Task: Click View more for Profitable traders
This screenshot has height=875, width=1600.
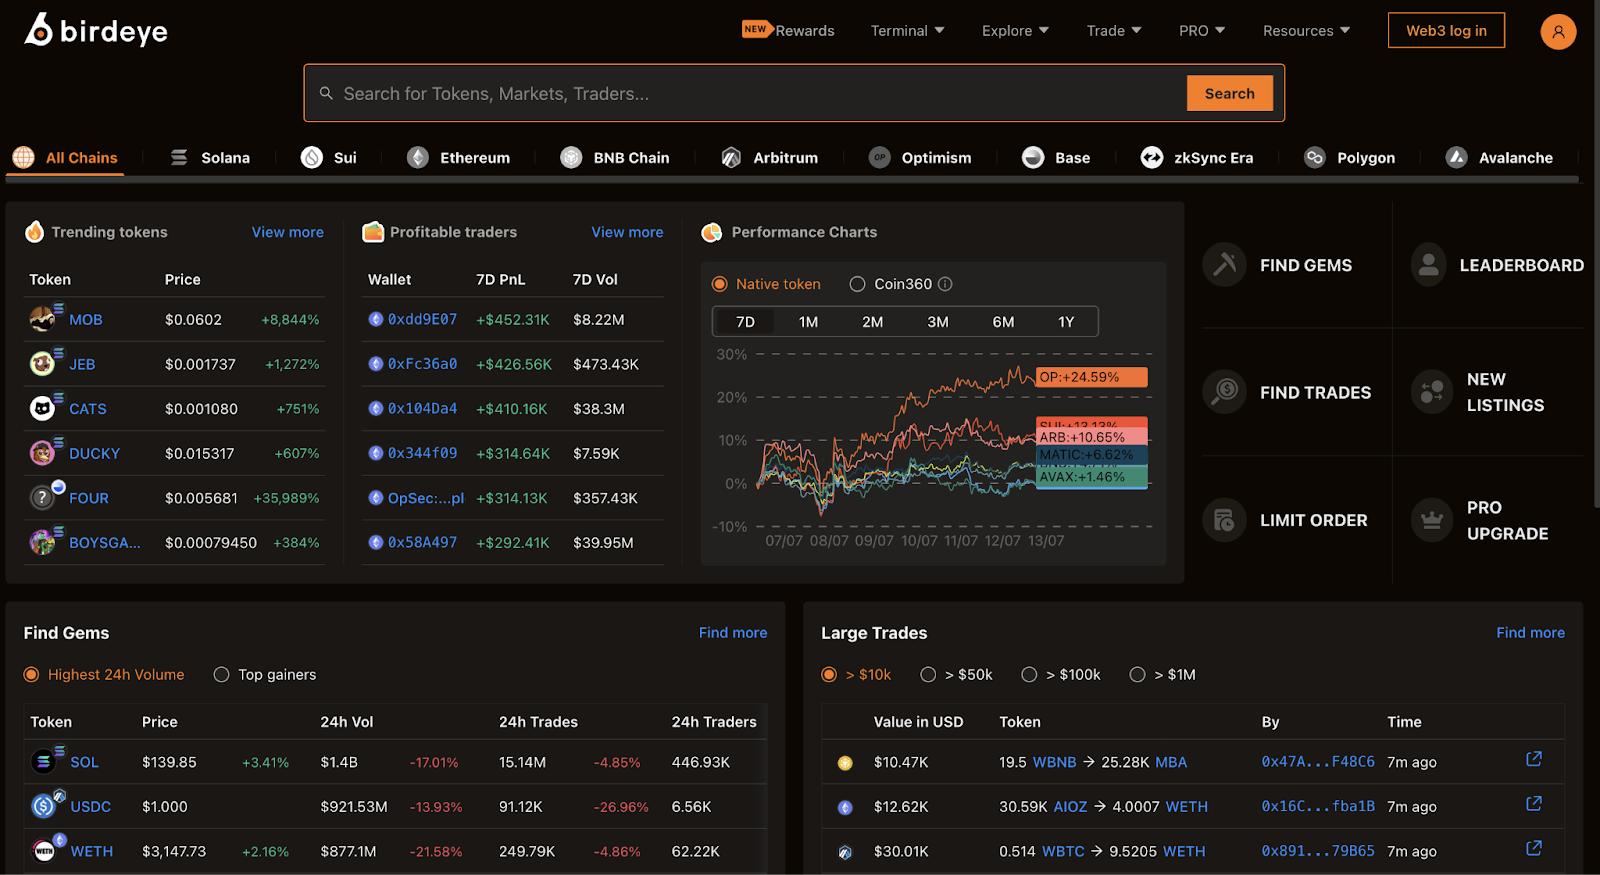Action: (x=627, y=232)
